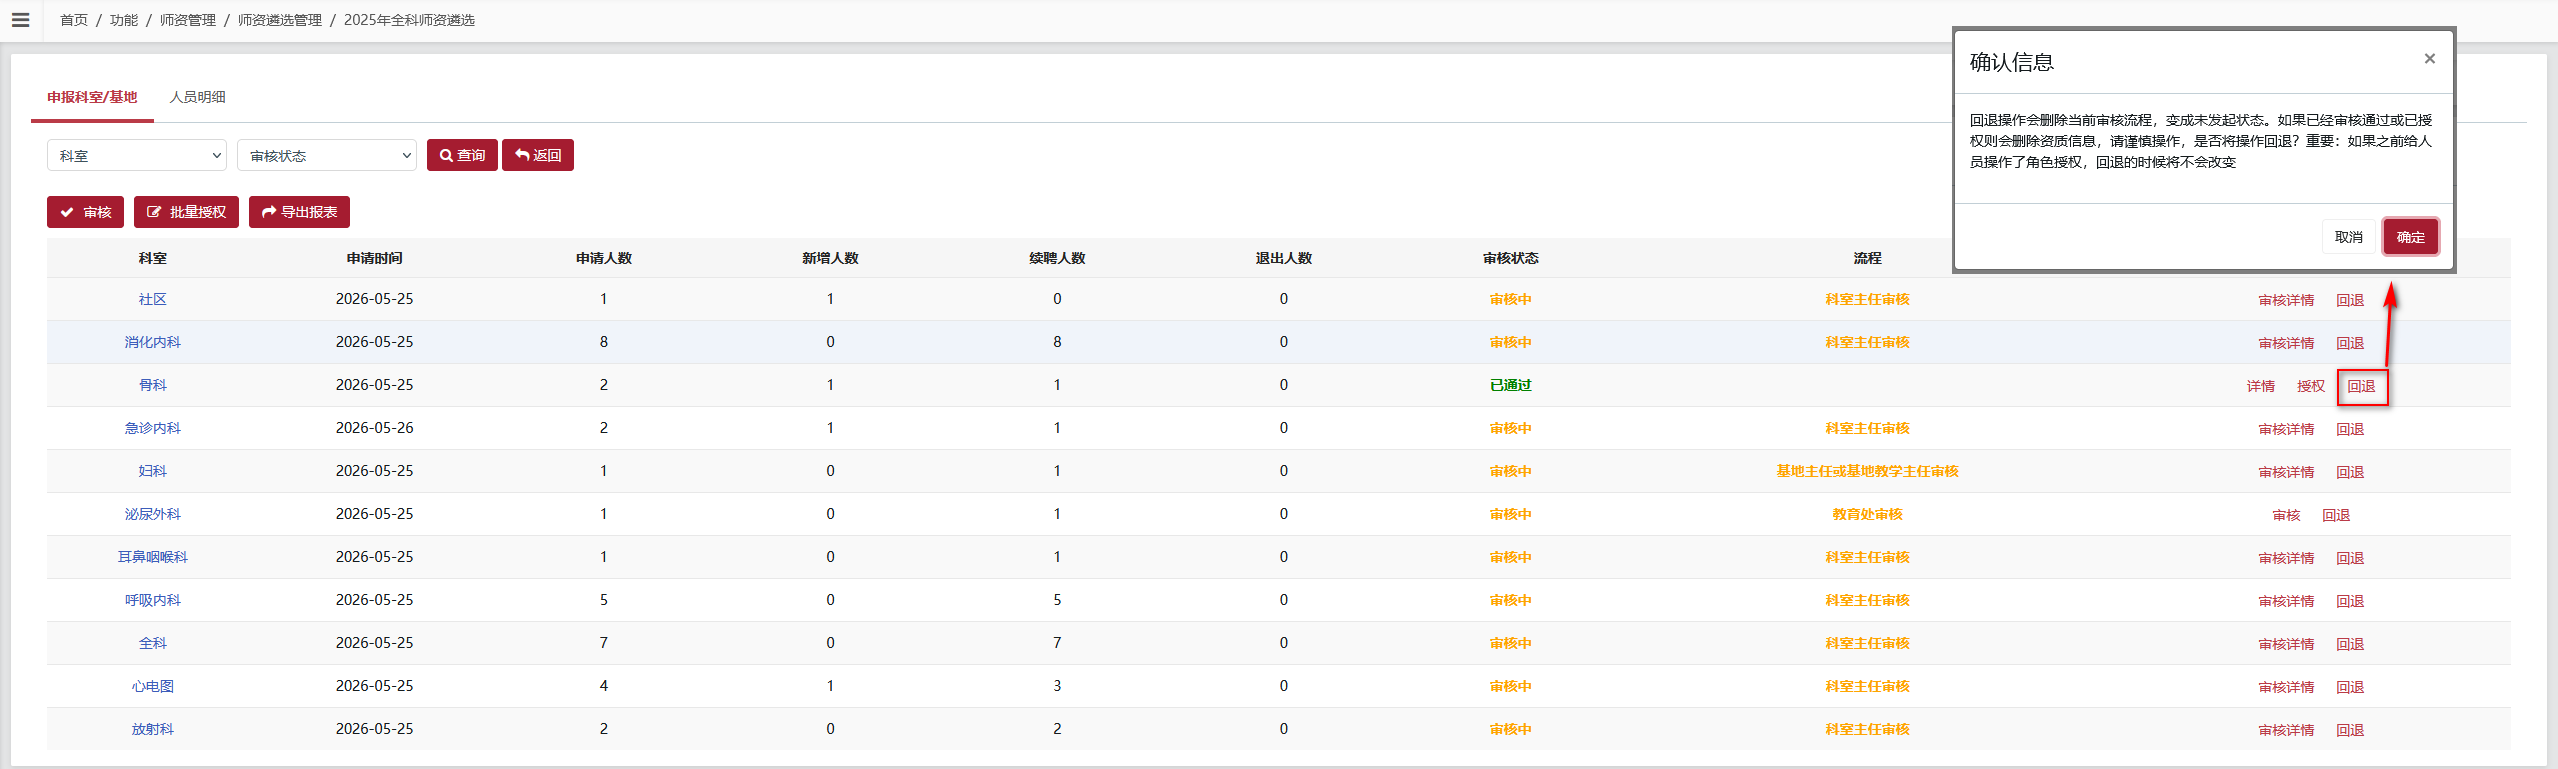Click 回退 in the 妇科 row
Viewport: 2558px width, 769px height.
coord(2350,472)
